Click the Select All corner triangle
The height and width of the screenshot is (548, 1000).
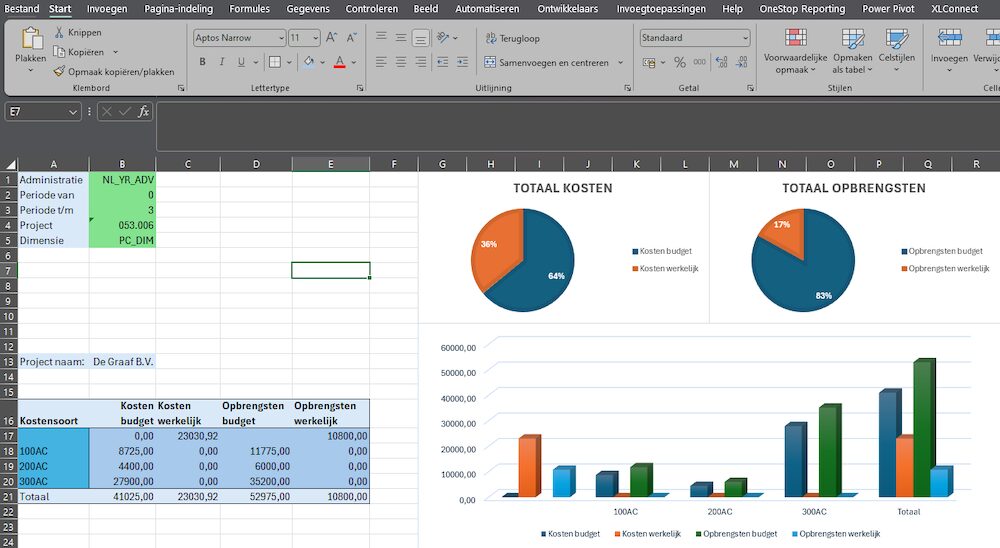[x=9, y=164]
